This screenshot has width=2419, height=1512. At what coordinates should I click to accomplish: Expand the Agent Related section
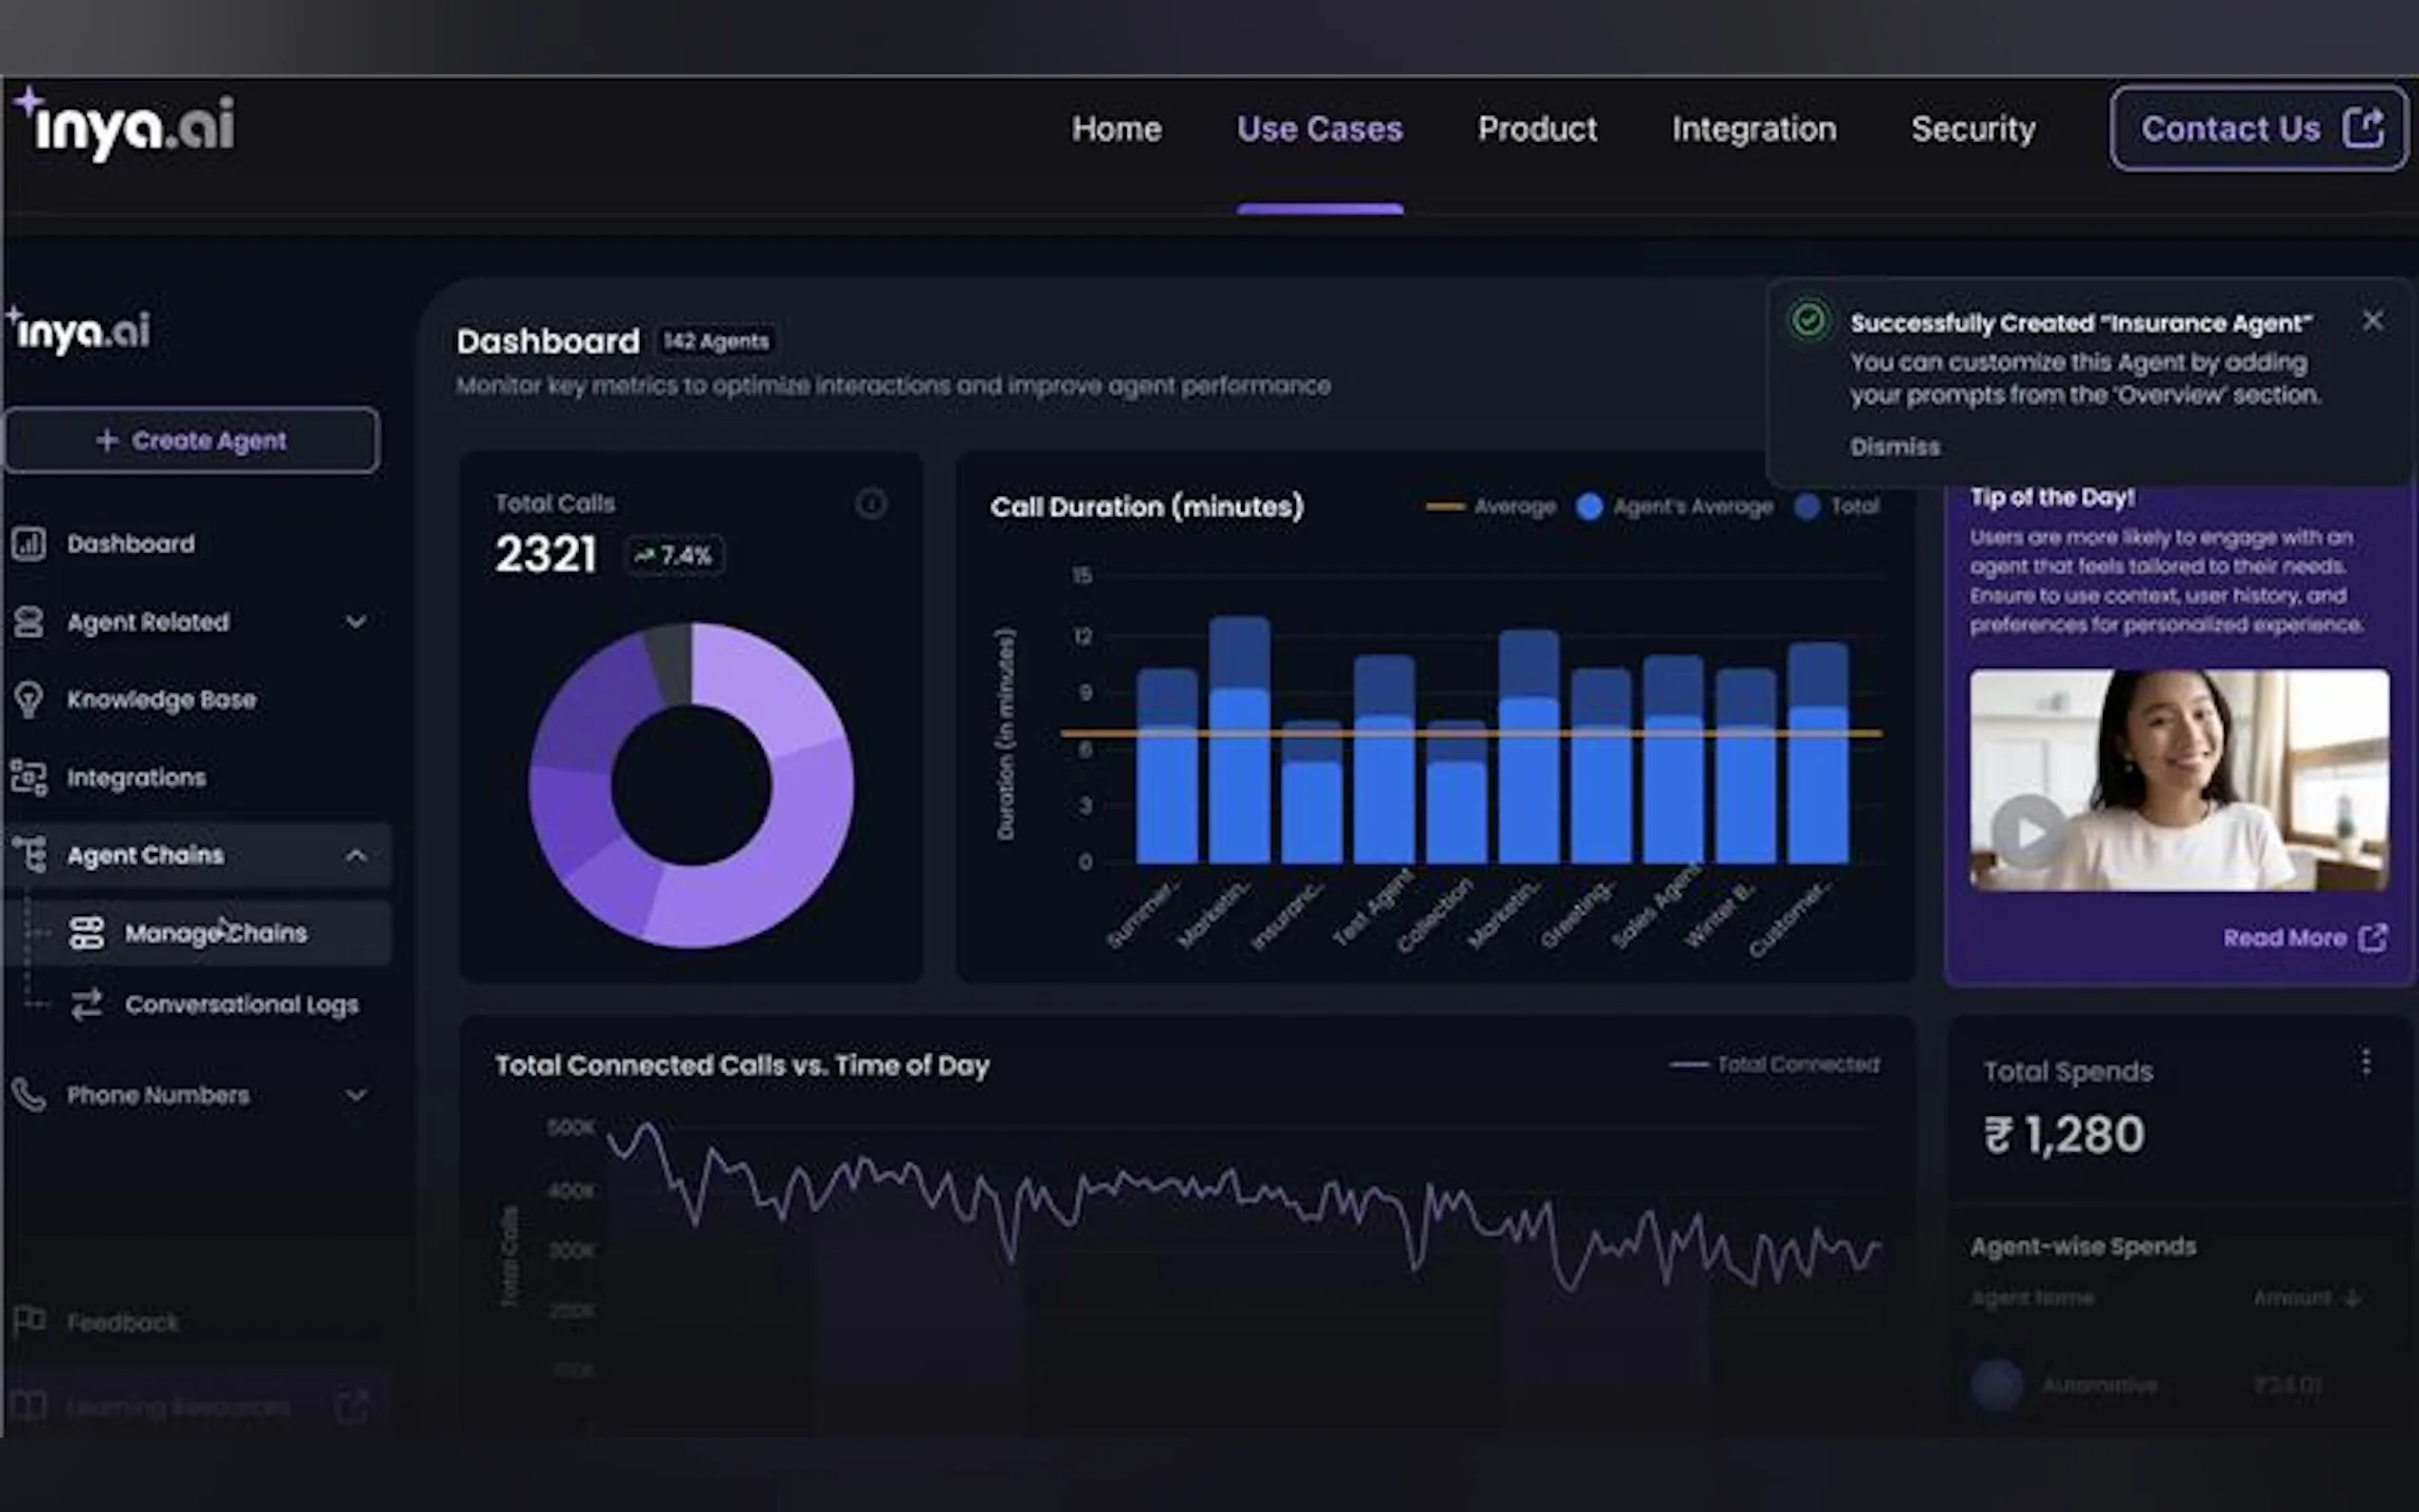pyautogui.click(x=356, y=622)
